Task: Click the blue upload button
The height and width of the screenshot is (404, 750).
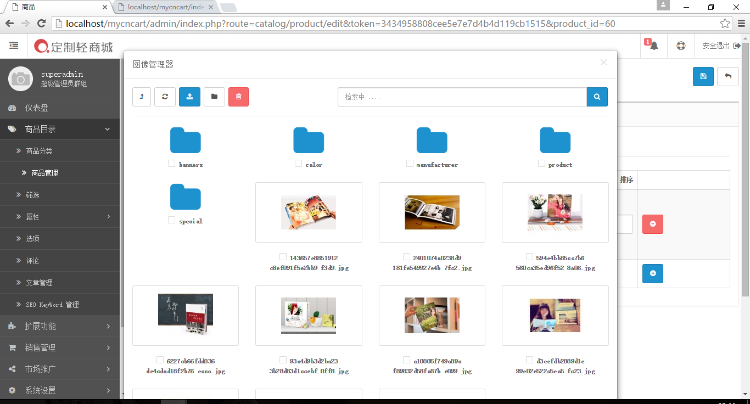Action: (x=190, y=97)
